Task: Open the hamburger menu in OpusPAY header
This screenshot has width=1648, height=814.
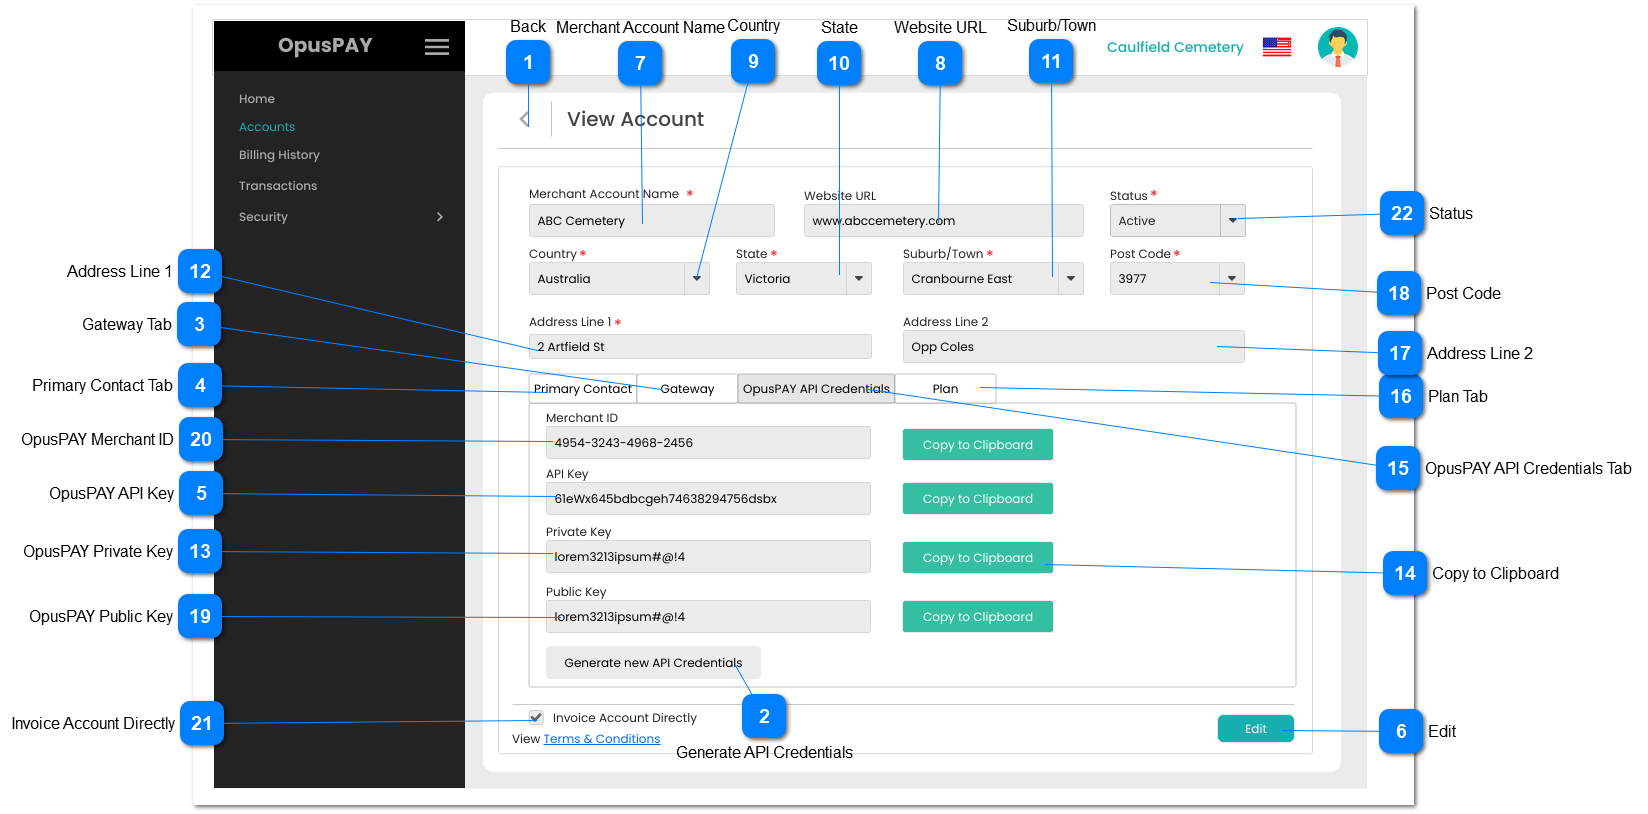Action: (x=436, y=47)
